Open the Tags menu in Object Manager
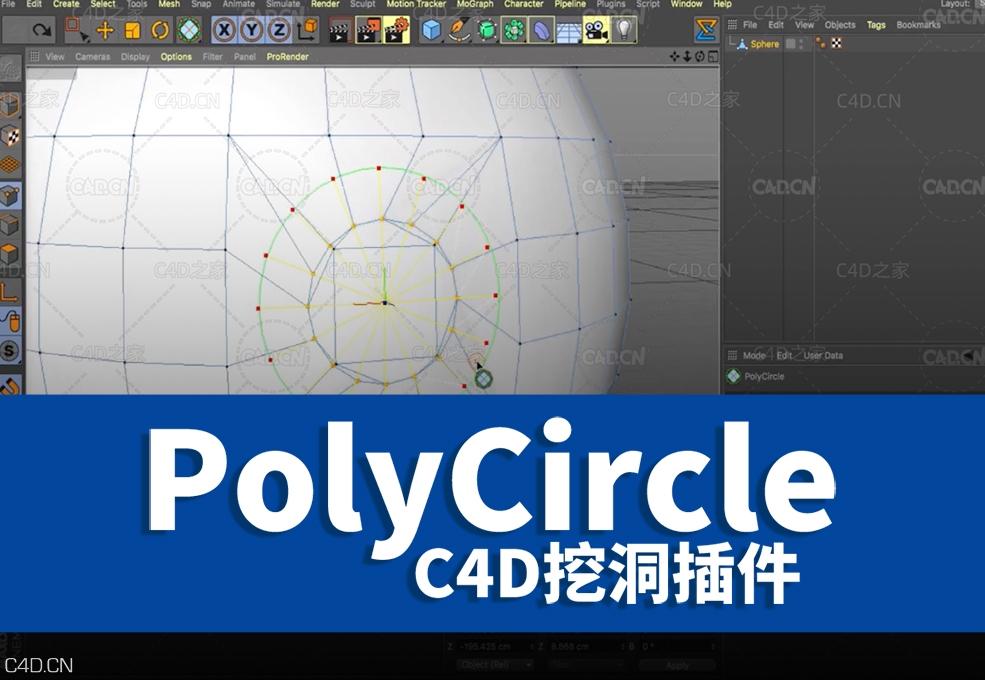The width and height of the screenshot is (985, 680). (875, 24)
